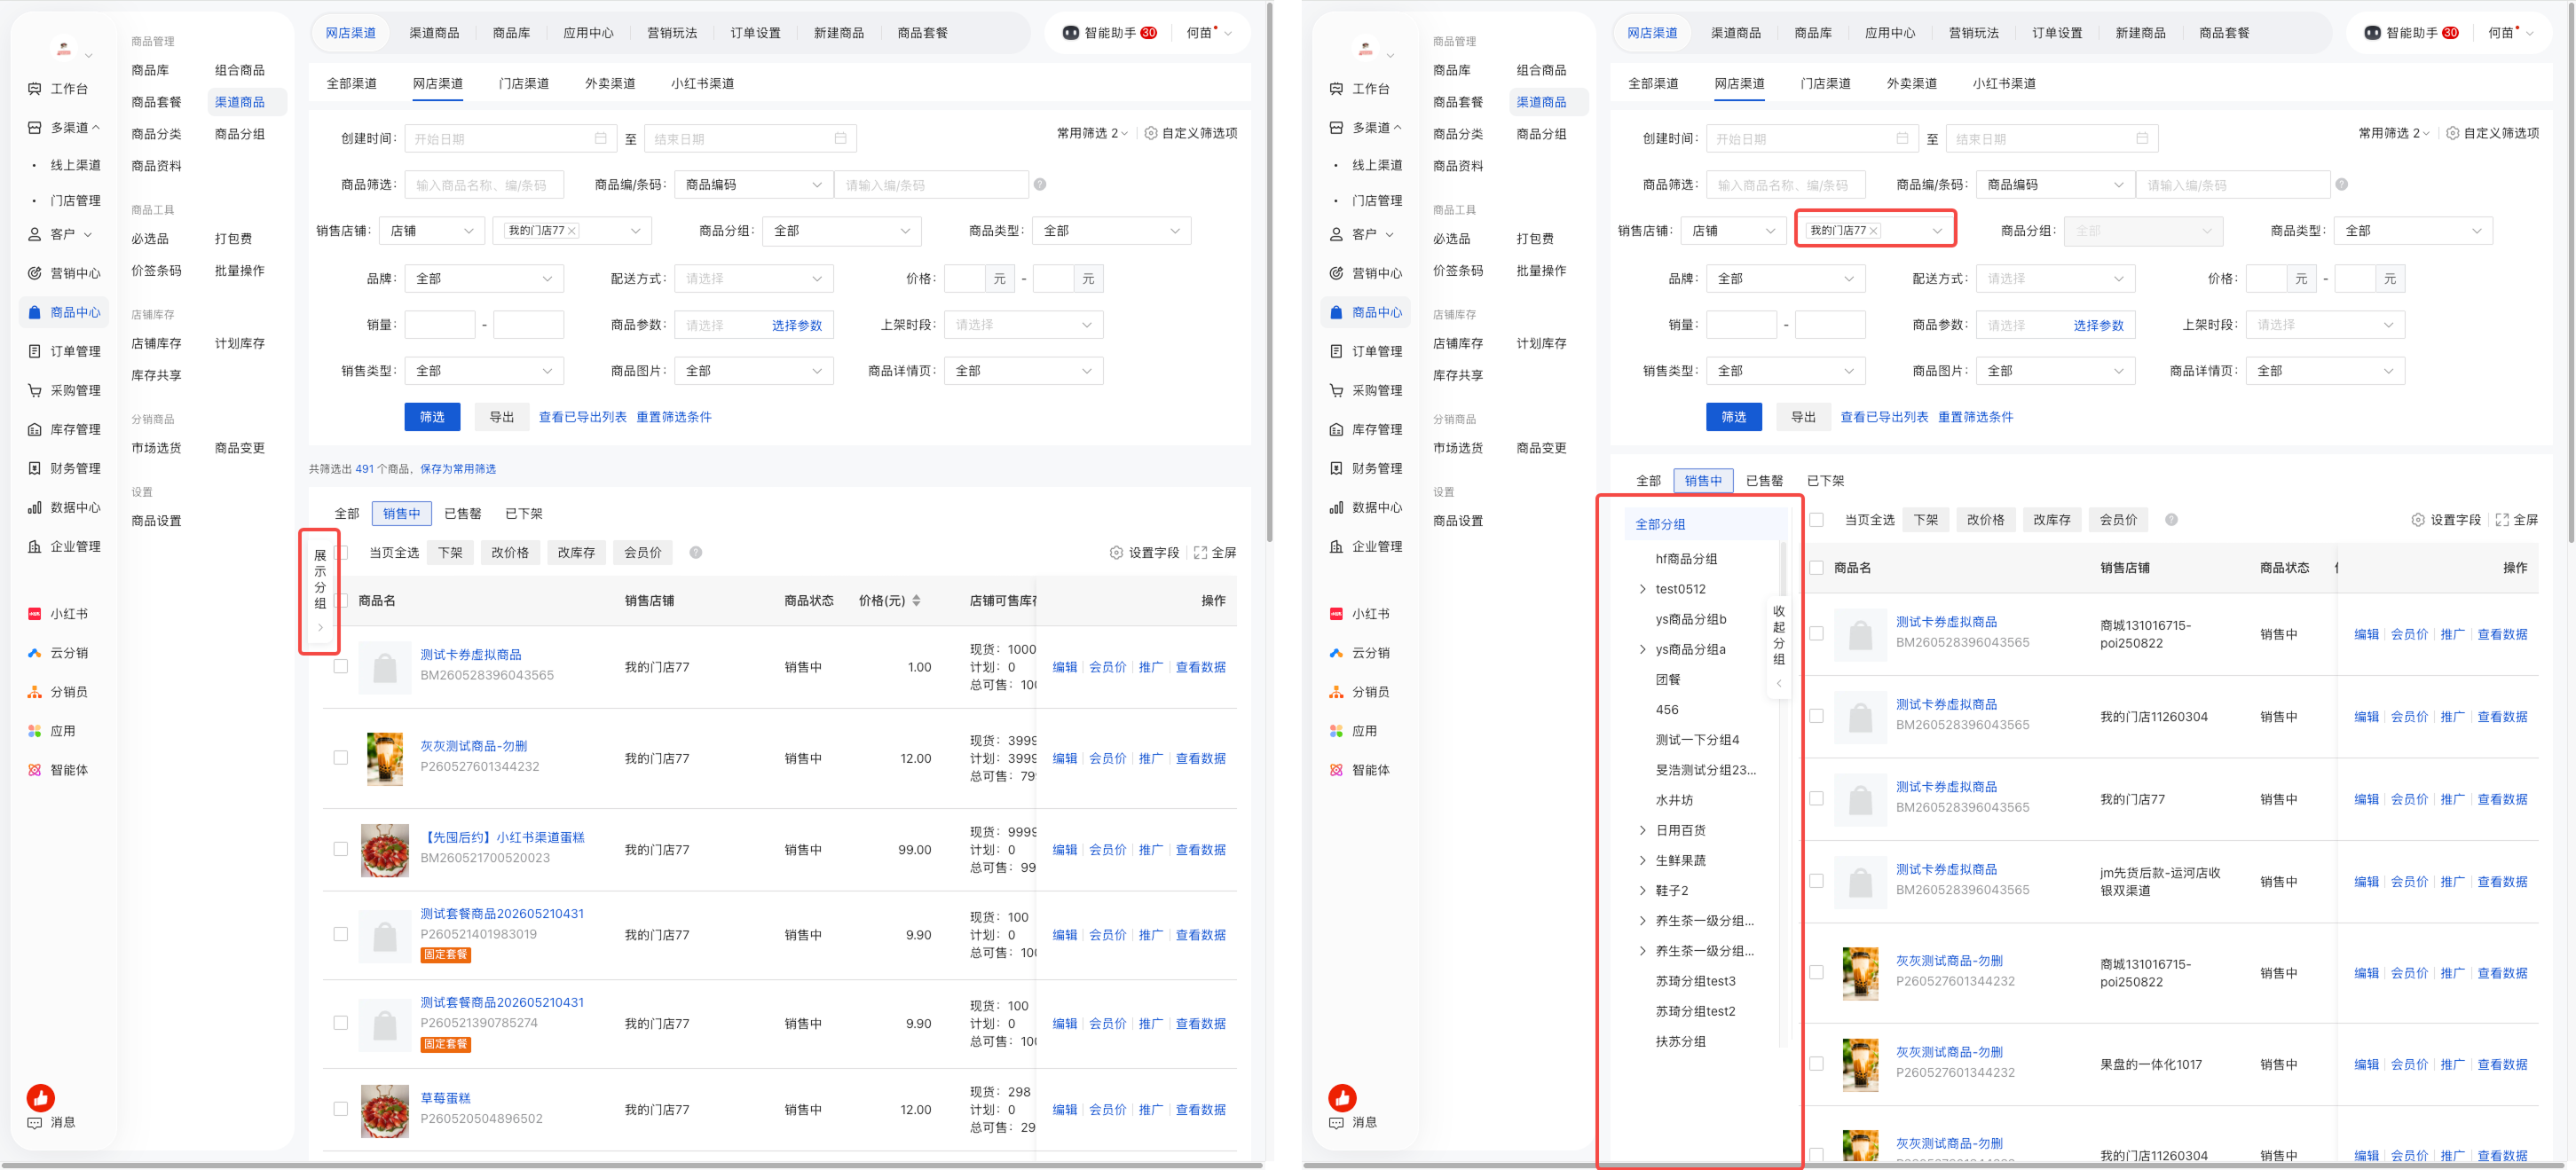Switch to 门店渠道 tab in left screenshot

(x=524, y=84)
